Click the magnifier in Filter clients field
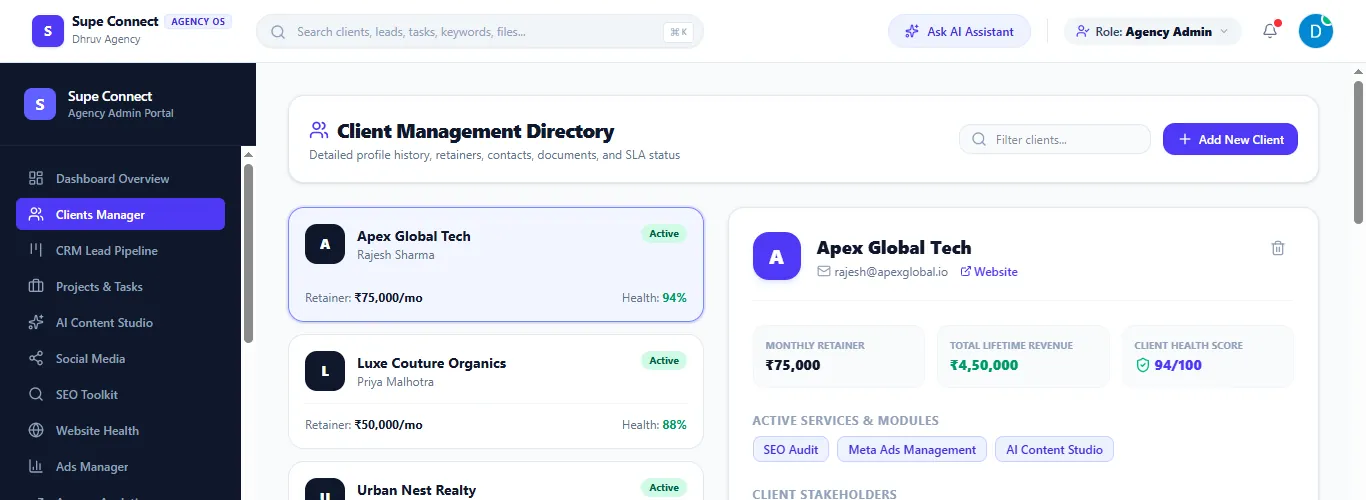The image size is (1366, 500). point(979,140)
